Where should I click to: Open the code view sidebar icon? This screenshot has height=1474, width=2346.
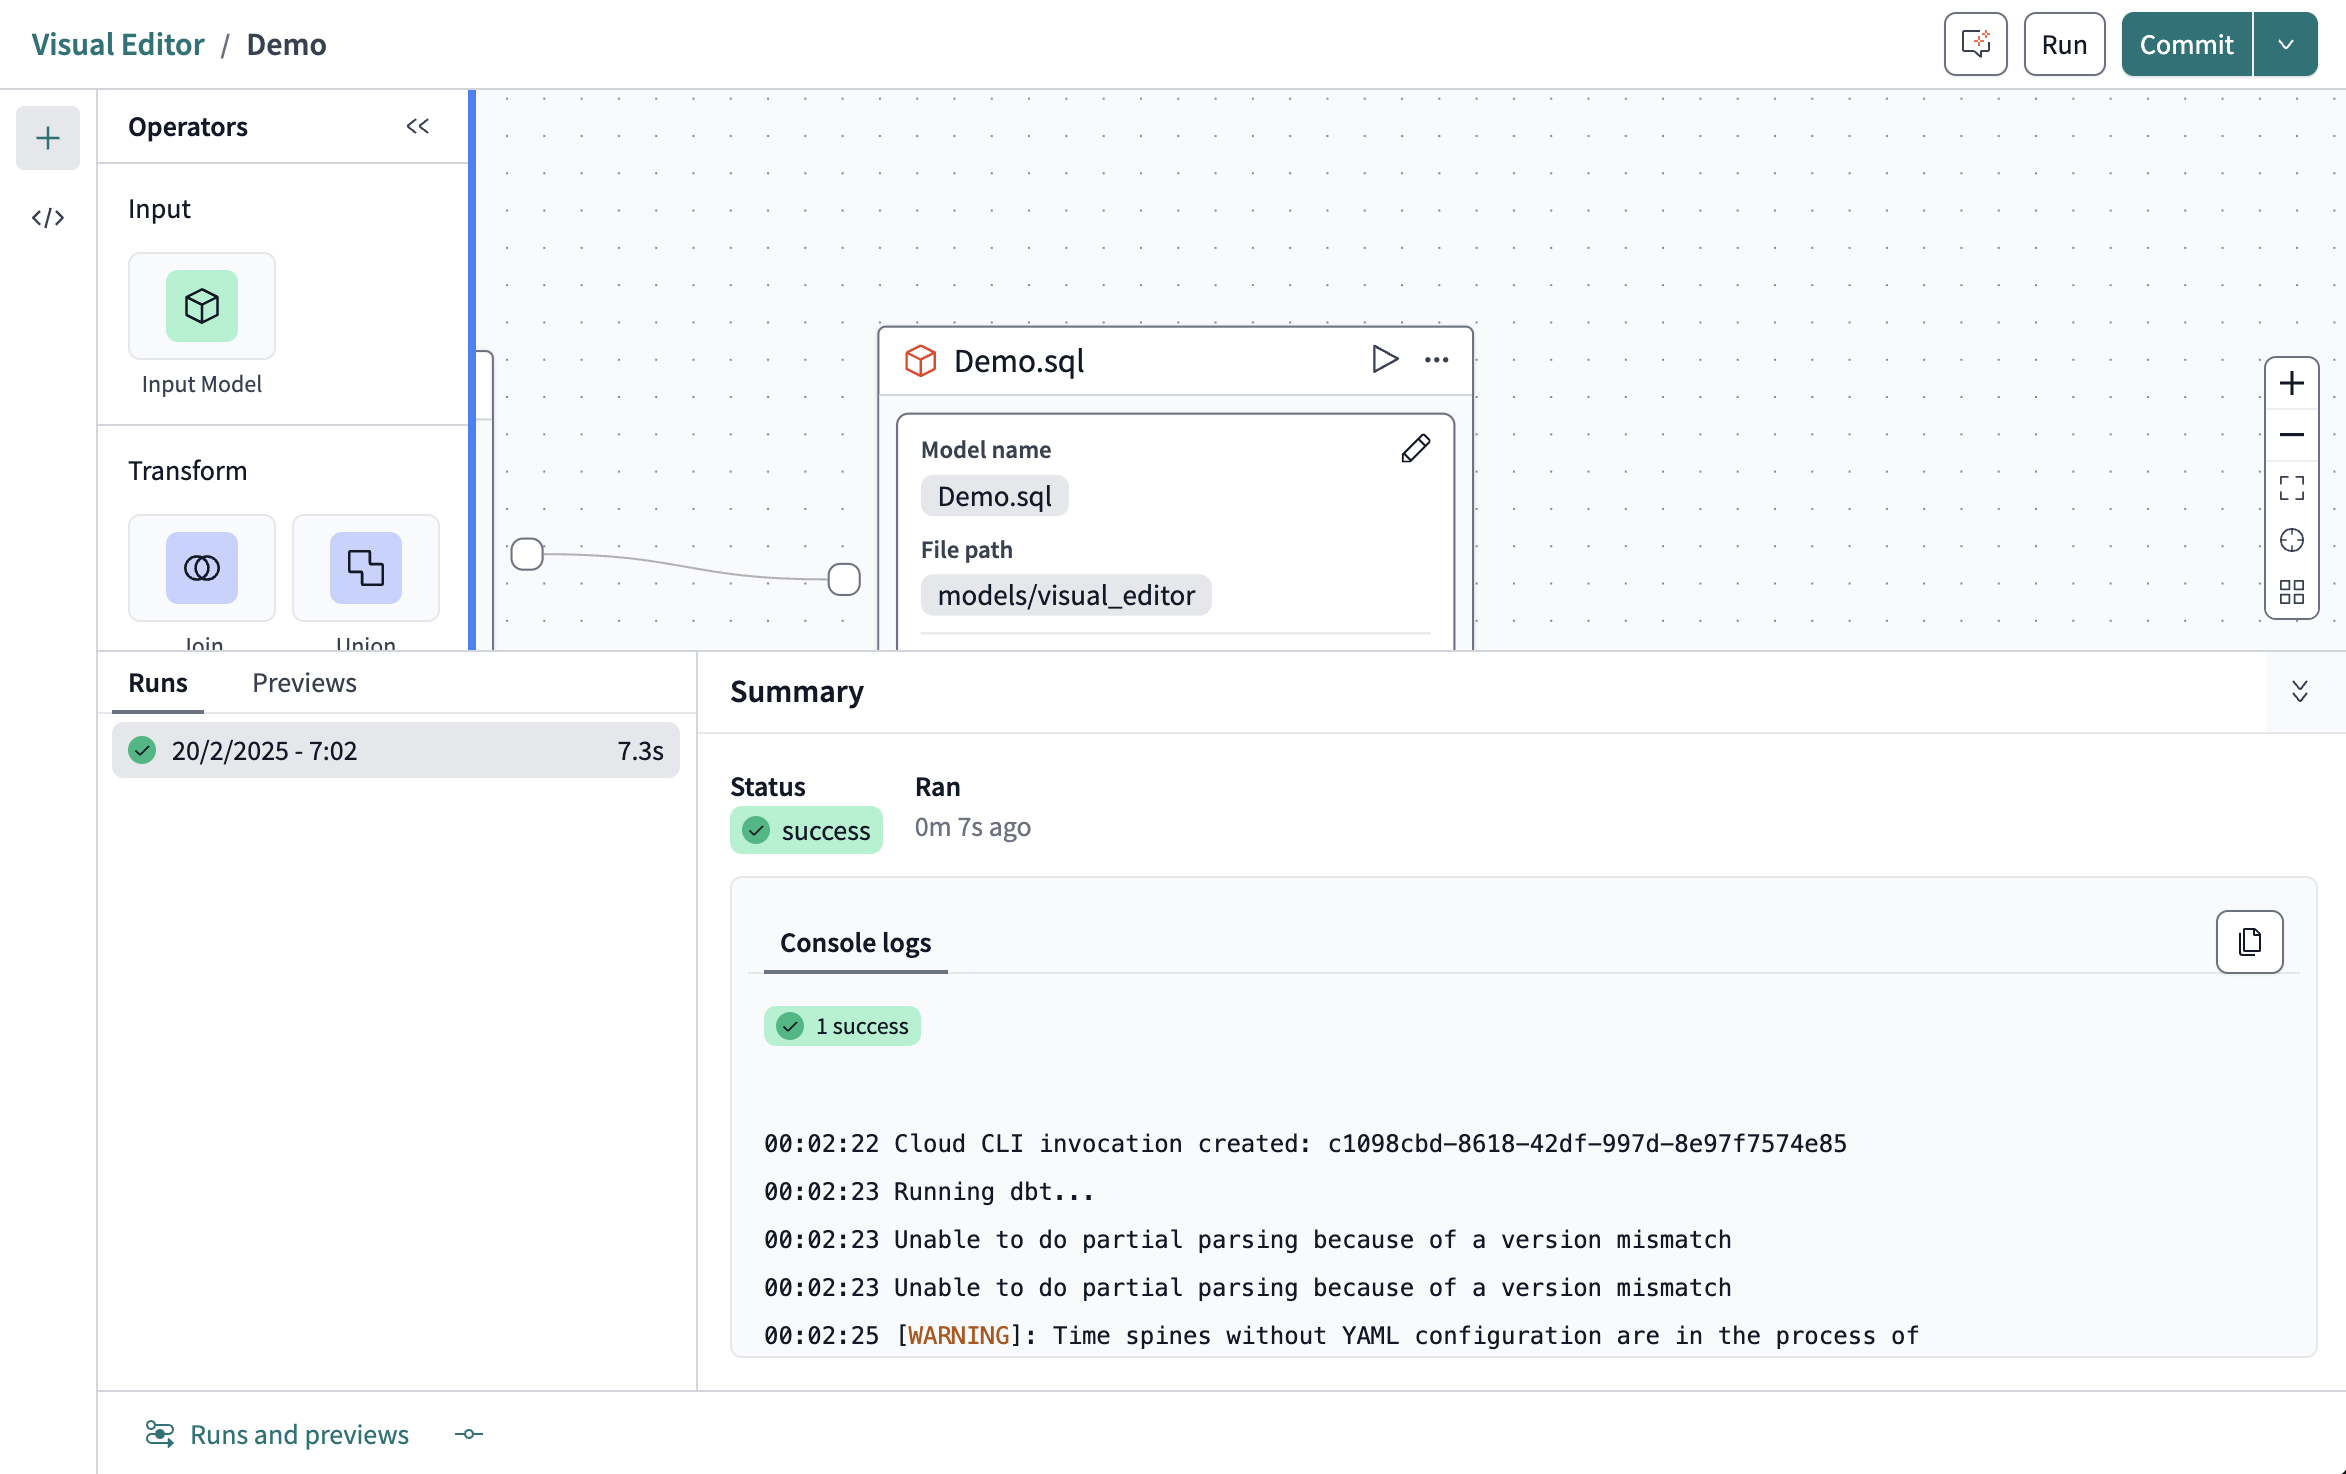coord(47,217)
